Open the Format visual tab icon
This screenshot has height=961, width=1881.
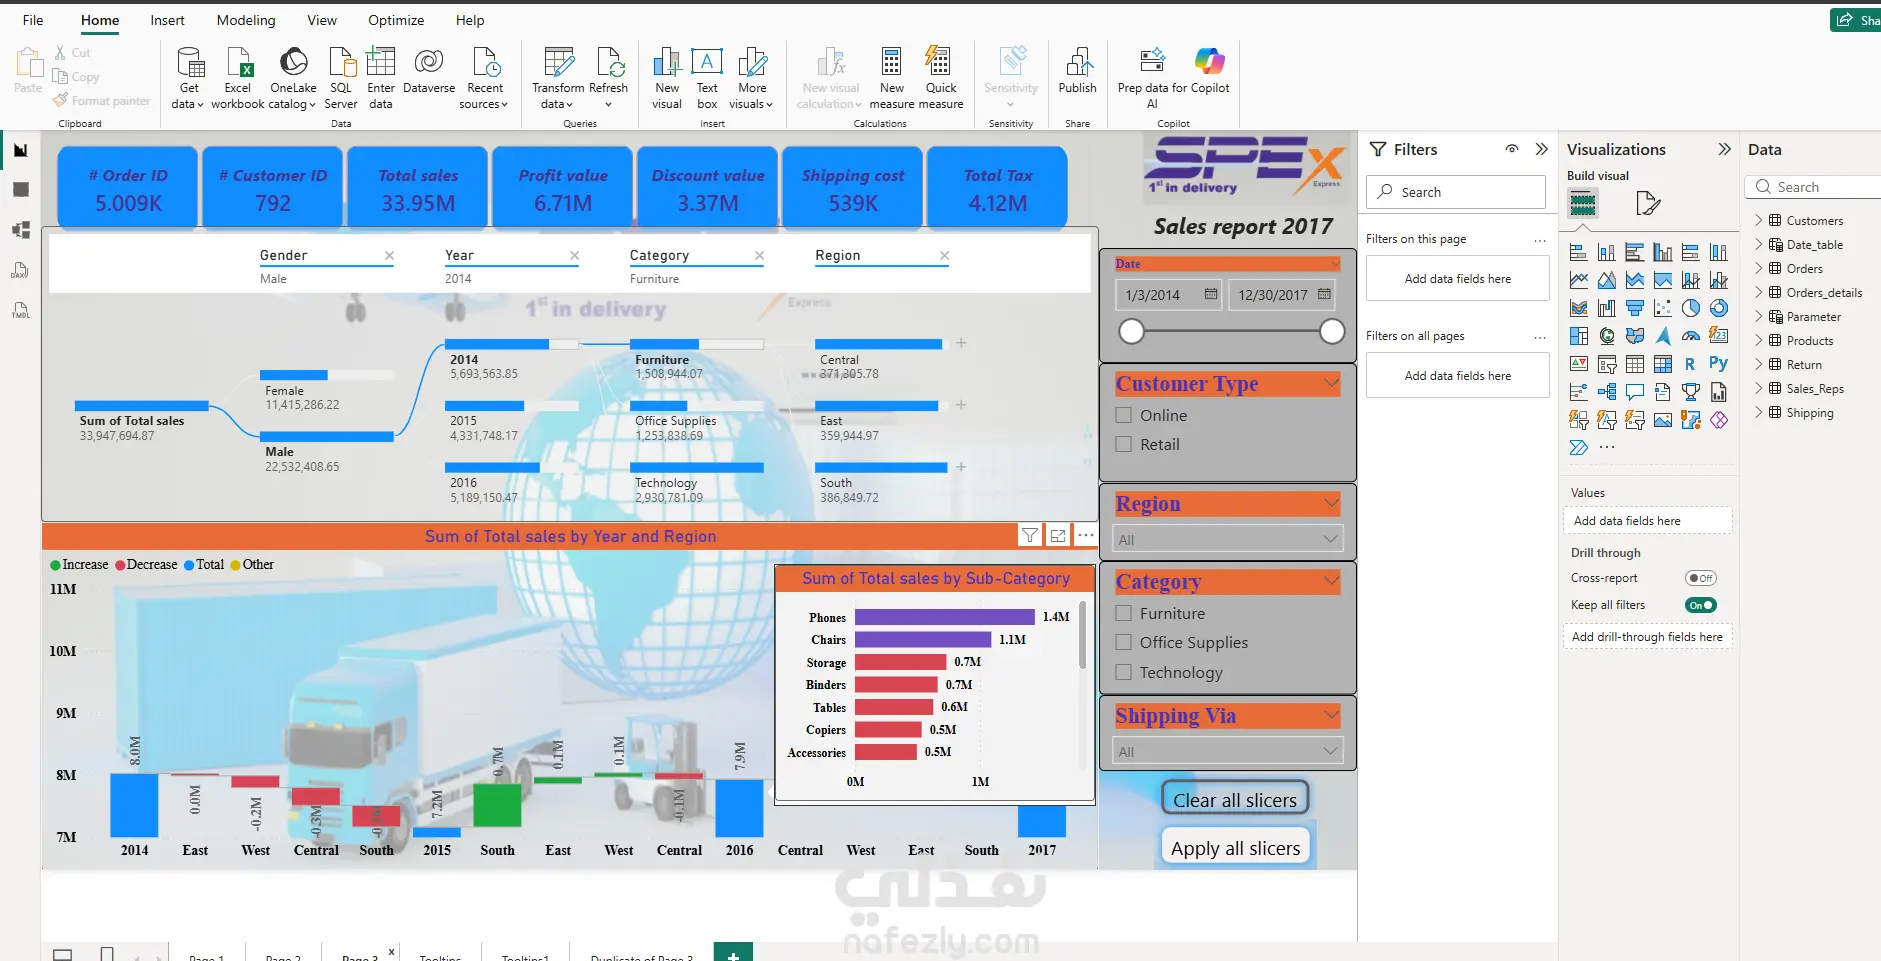tap(1648, 204)
